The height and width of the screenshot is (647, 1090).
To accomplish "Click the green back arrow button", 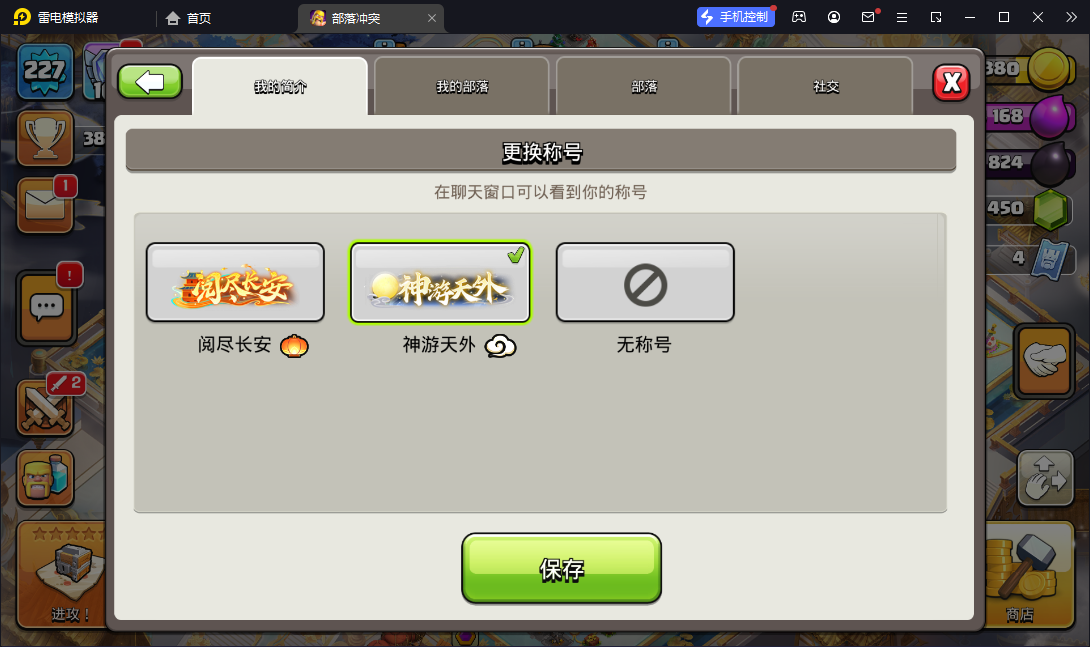I will coord(149,82).
